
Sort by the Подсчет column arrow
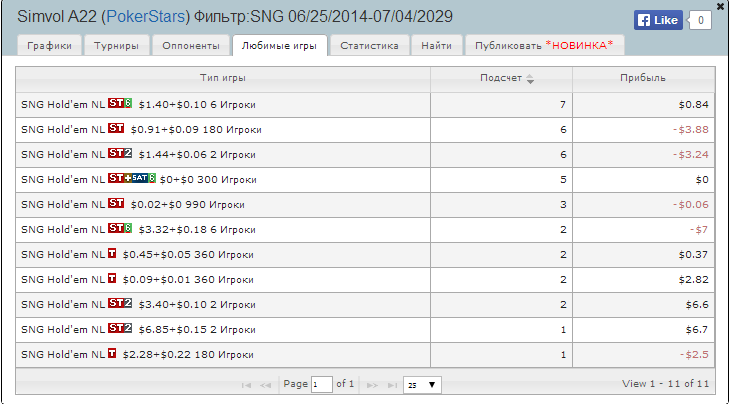pyautogui.click(x=530, y=79)
